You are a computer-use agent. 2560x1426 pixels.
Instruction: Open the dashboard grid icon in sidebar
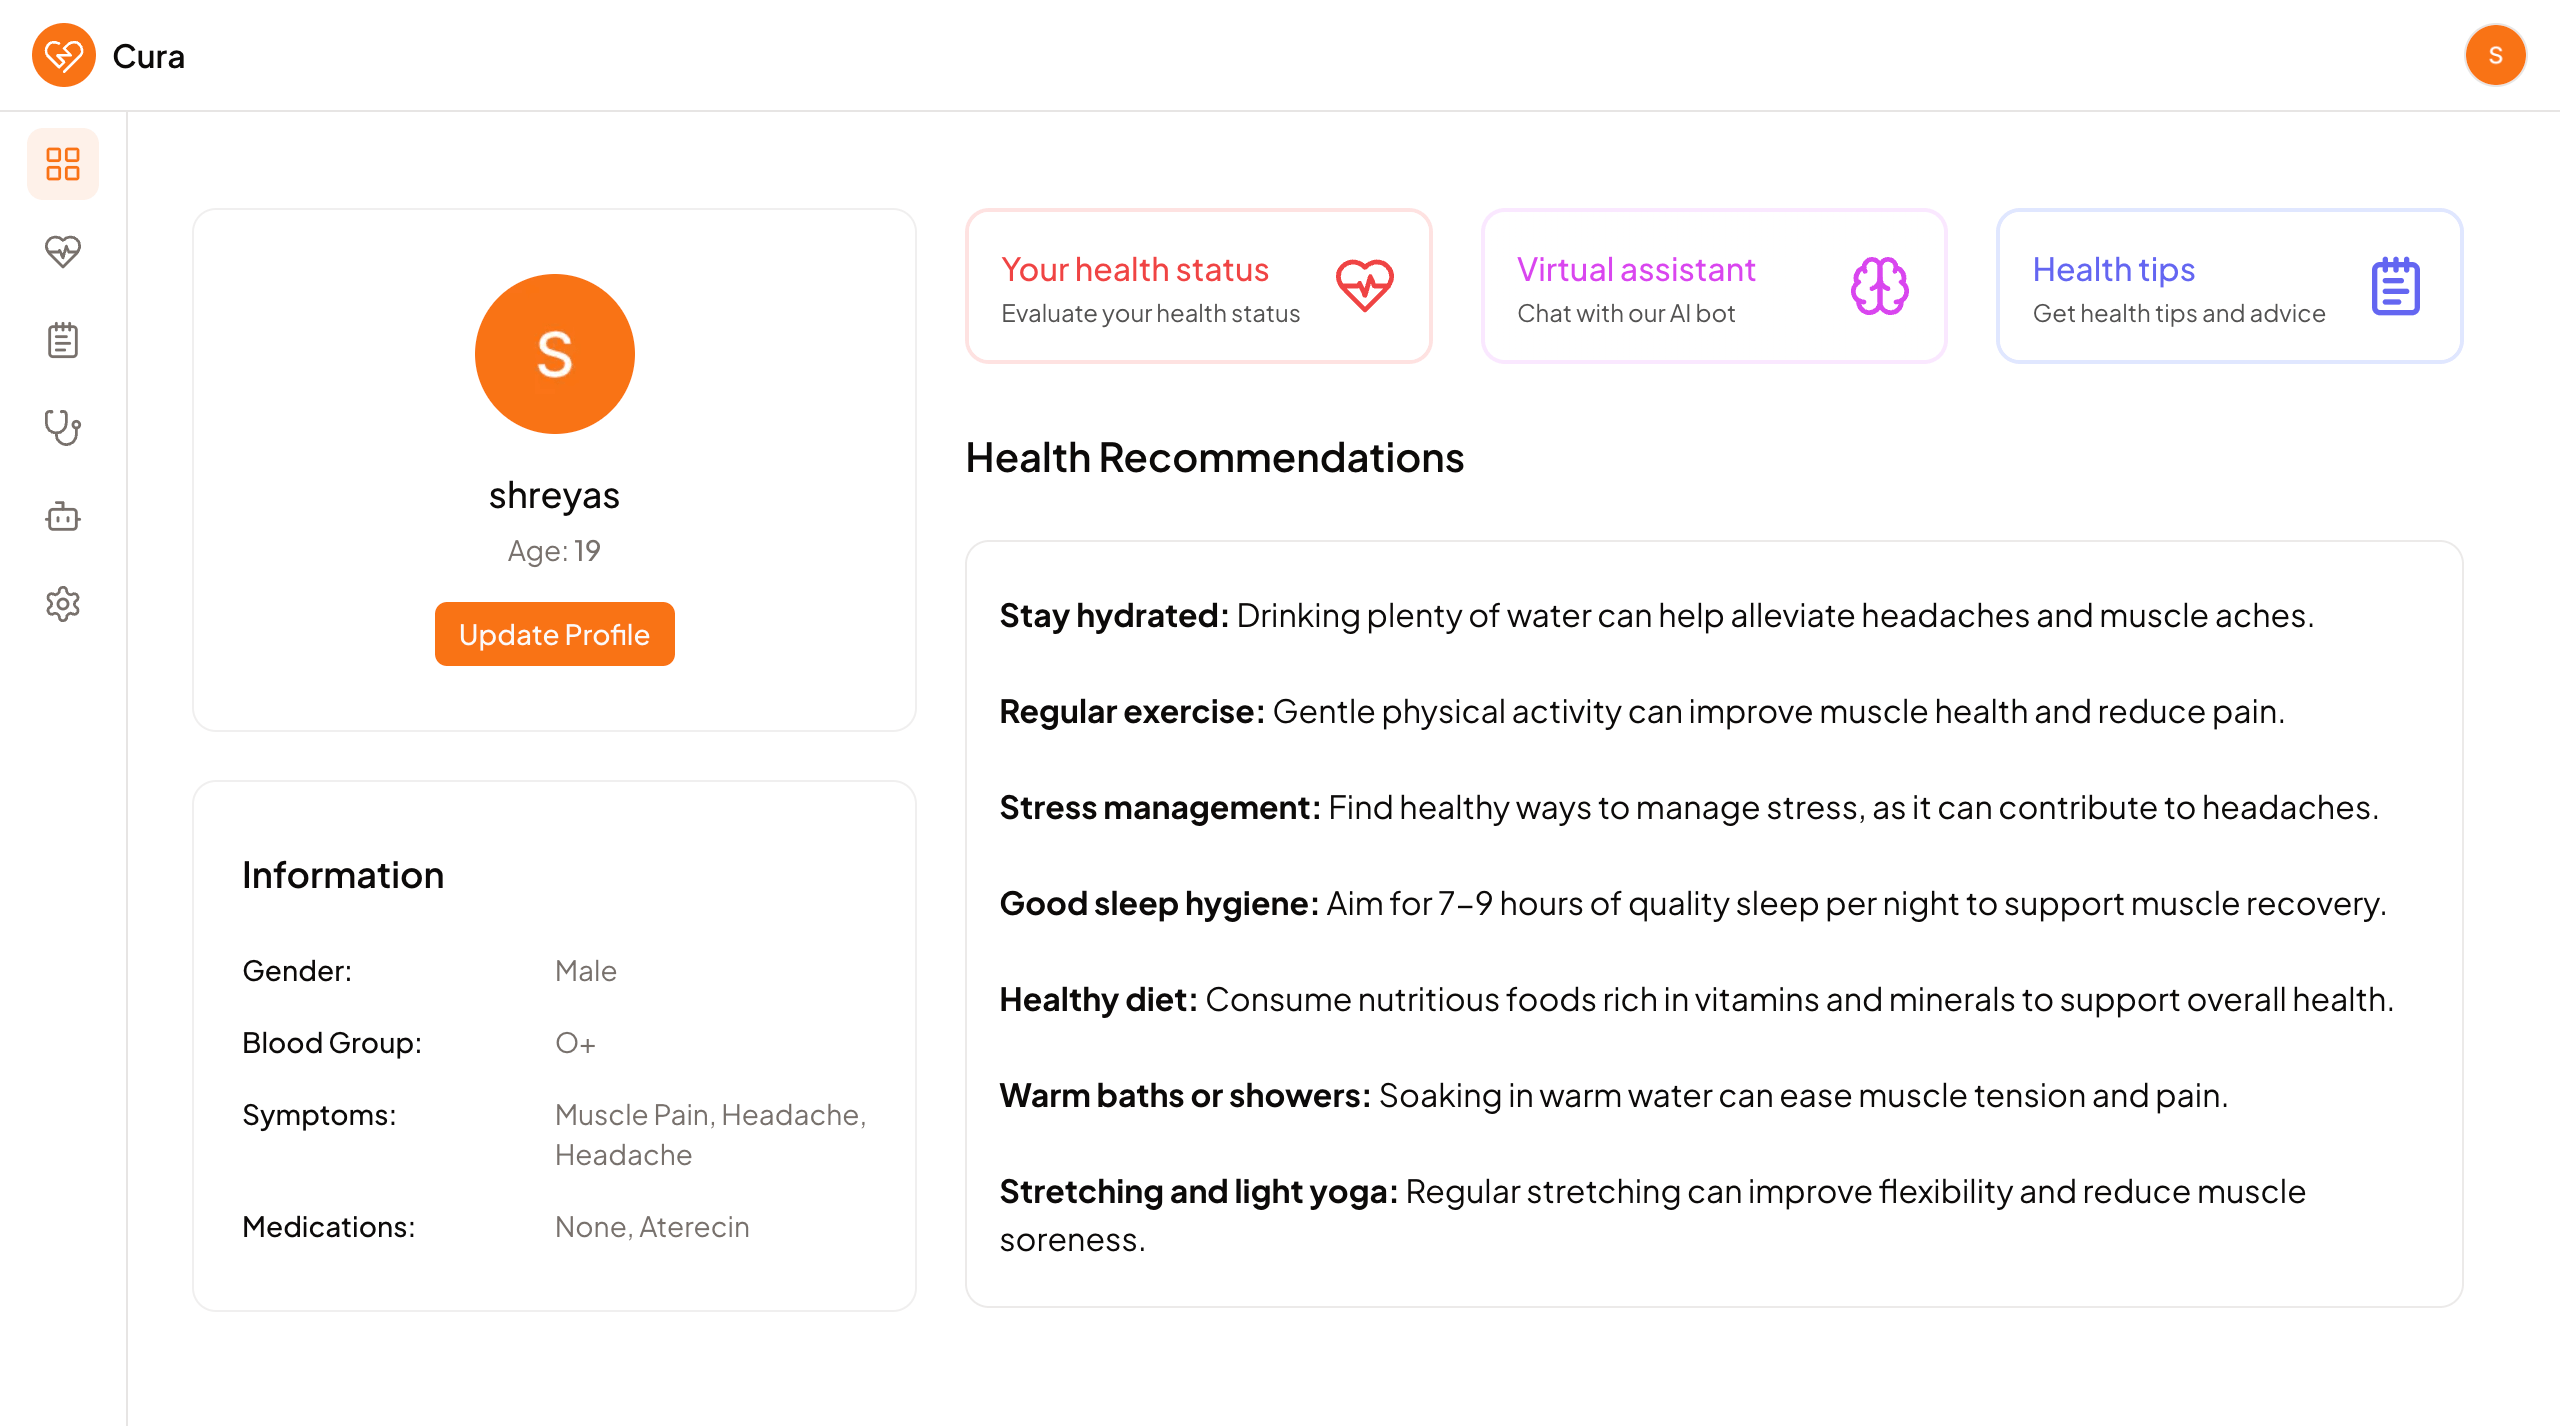pyautogui.click(x=63, y=164)
